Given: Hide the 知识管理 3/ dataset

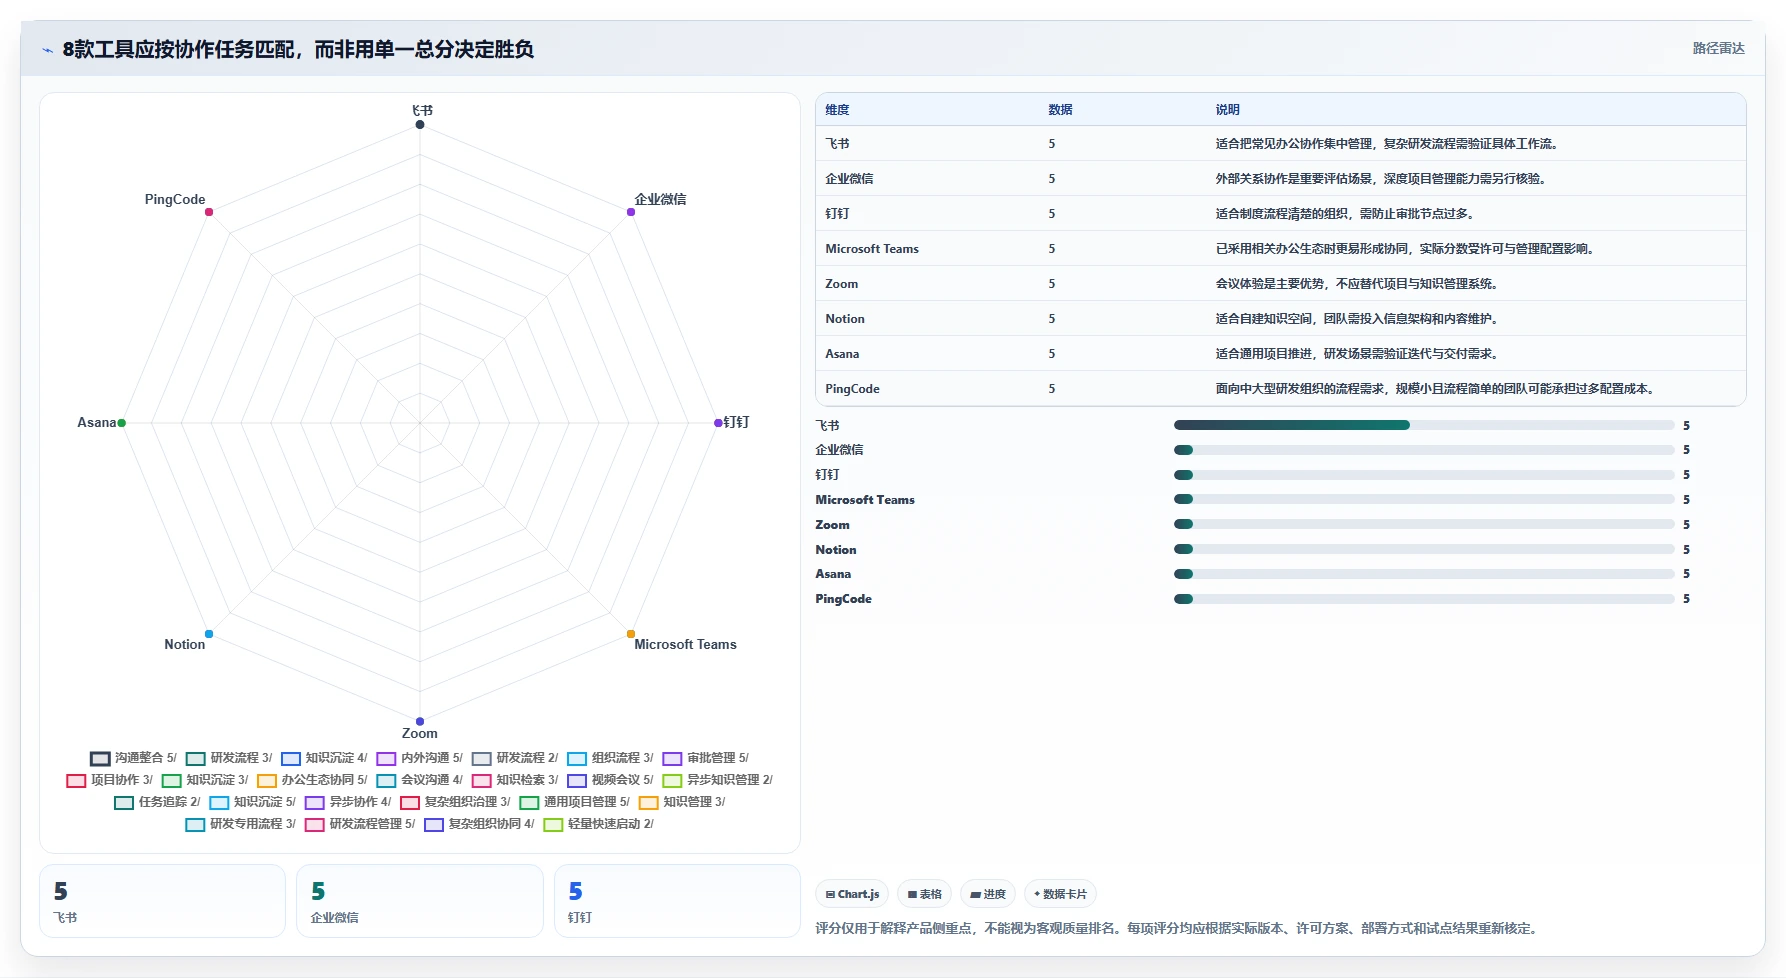Looking at the screenshot, I should point(682,802).
